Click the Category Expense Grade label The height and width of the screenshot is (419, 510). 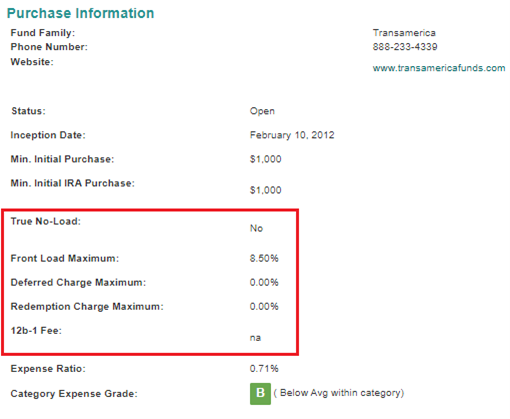coord(74,394)
